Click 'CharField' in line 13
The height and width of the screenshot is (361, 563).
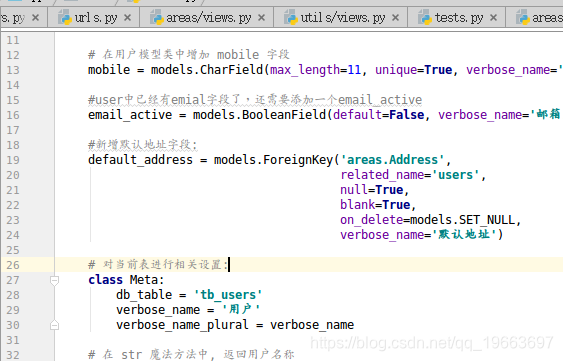[x=232, y=70]
